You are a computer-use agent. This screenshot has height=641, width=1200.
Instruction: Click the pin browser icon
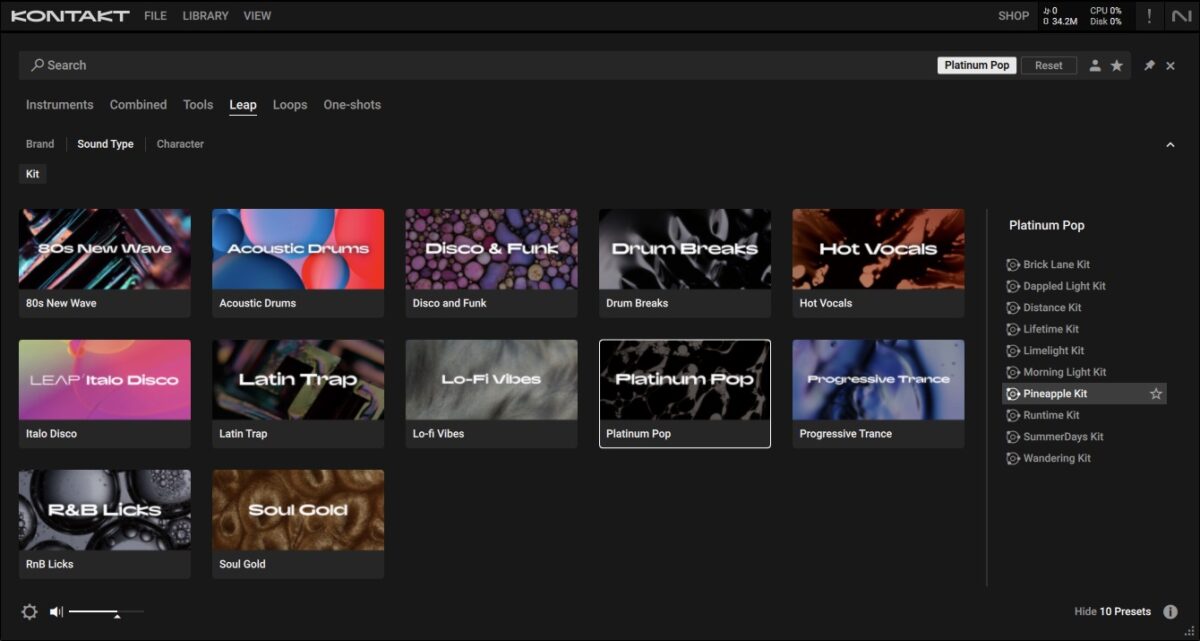[x=1149, y=66]
